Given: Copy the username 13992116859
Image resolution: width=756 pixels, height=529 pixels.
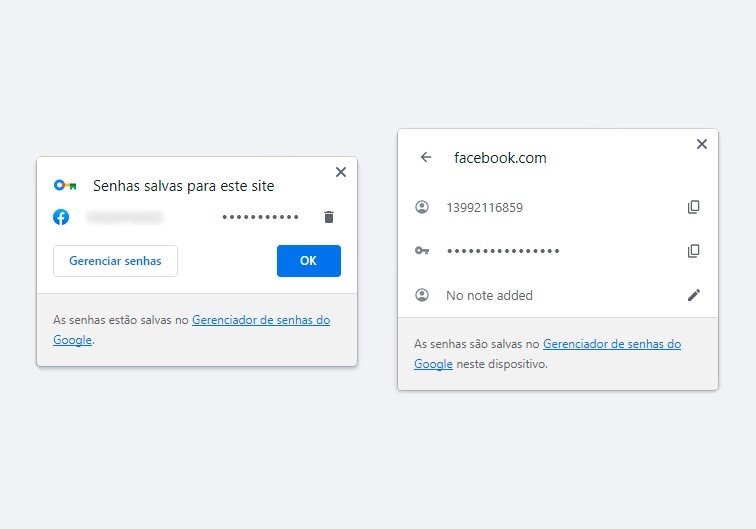Looking at the screenshot, I should click(x=693, y=207).
